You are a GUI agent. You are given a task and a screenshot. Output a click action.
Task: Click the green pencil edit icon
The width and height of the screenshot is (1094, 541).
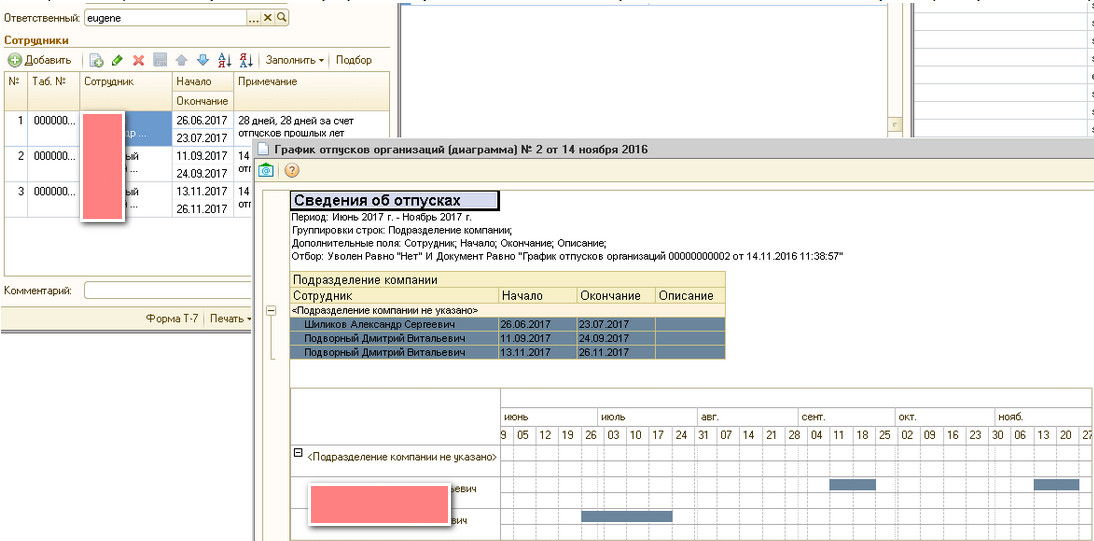point(118,60)
